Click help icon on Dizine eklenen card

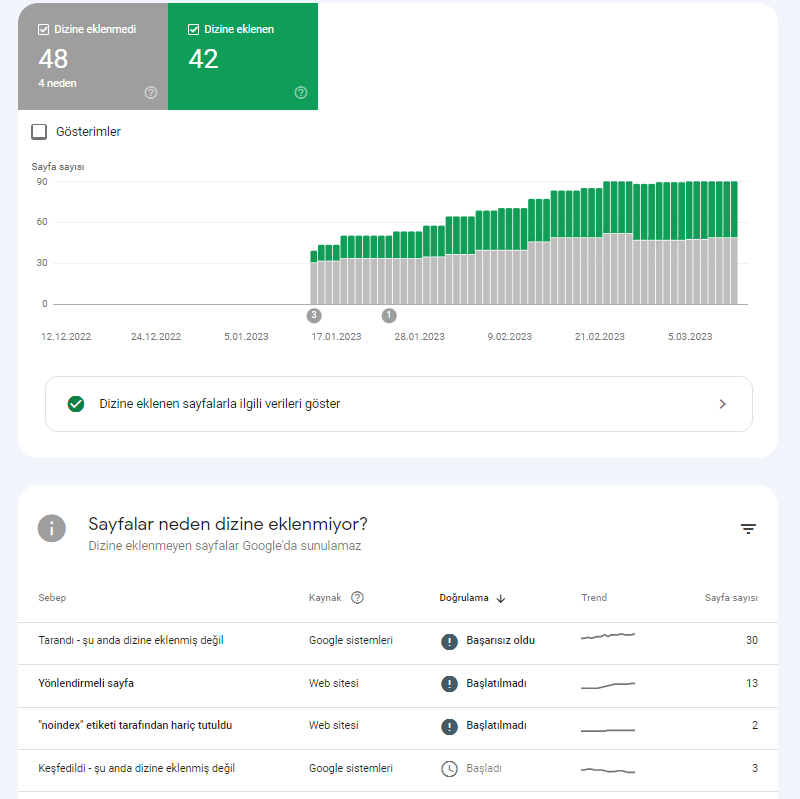[301, 92]
